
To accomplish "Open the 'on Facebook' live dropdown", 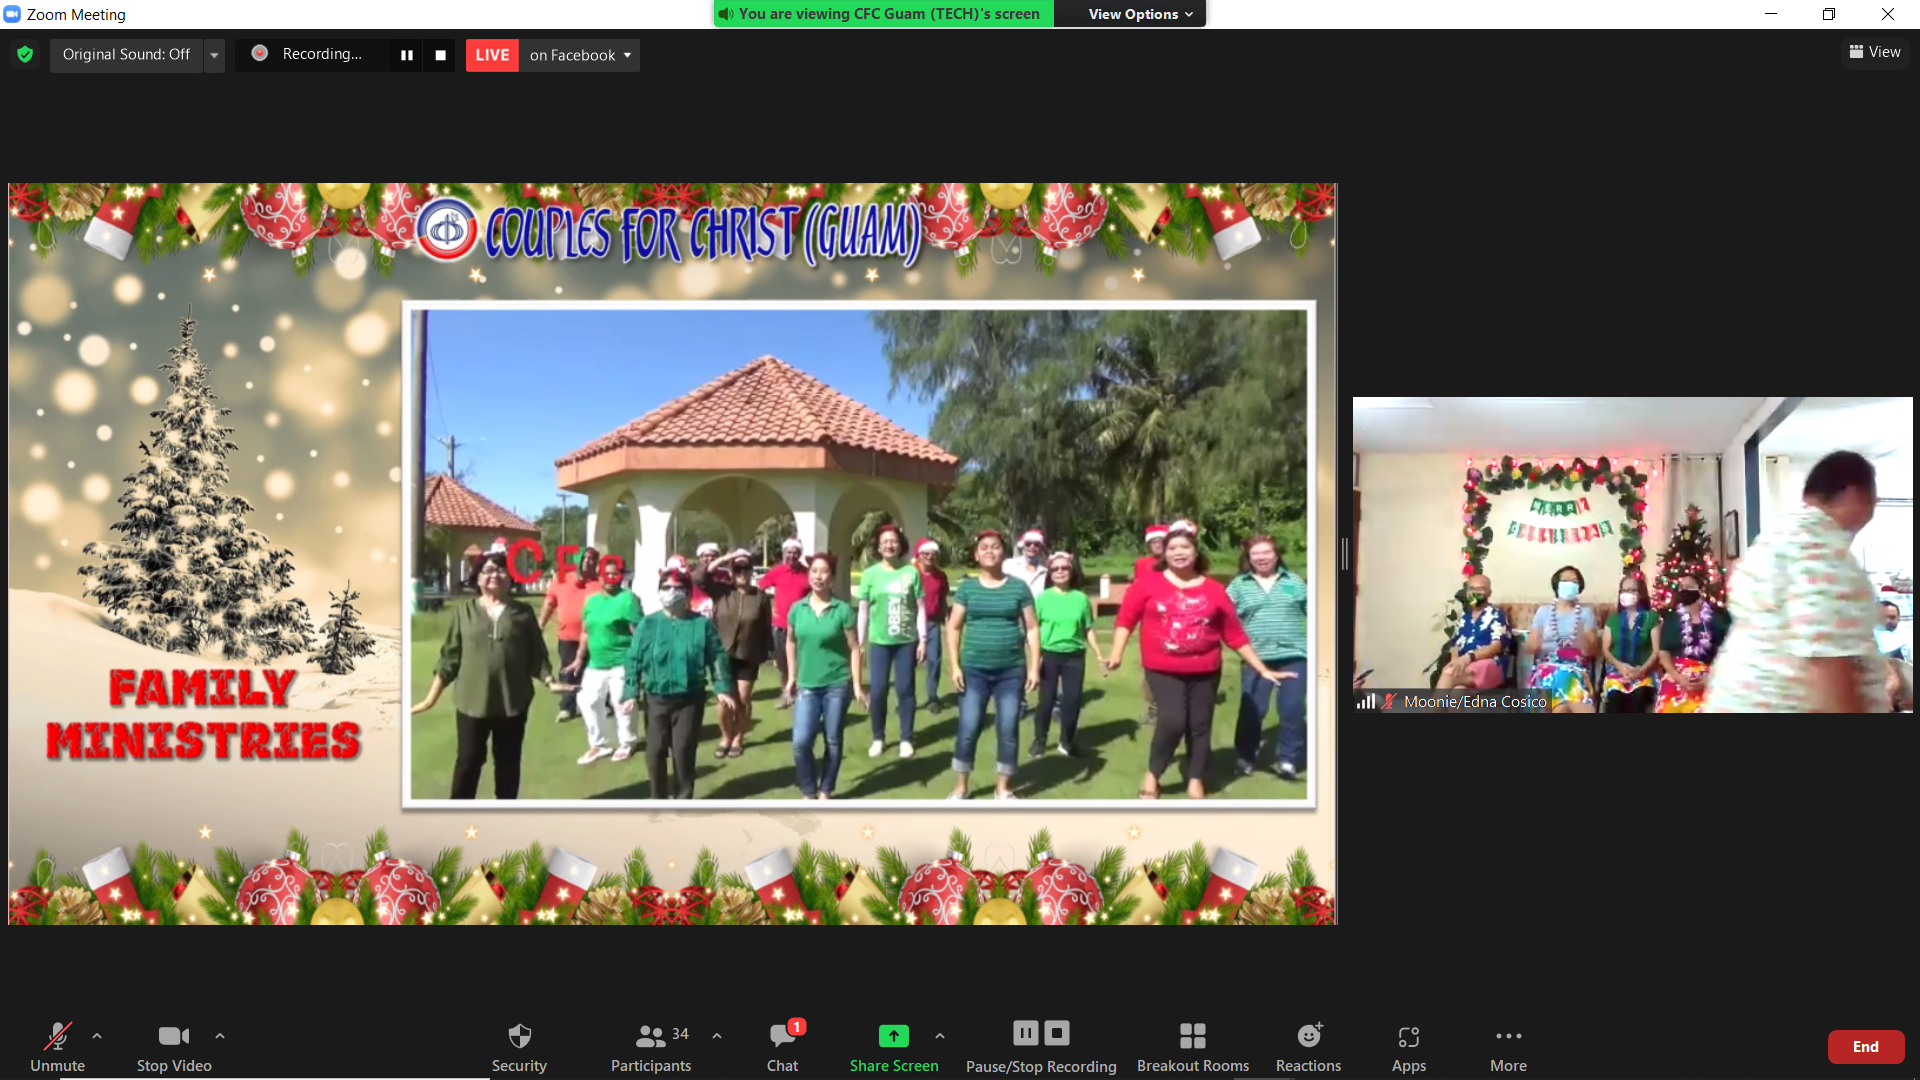I will tap(580, 55).
